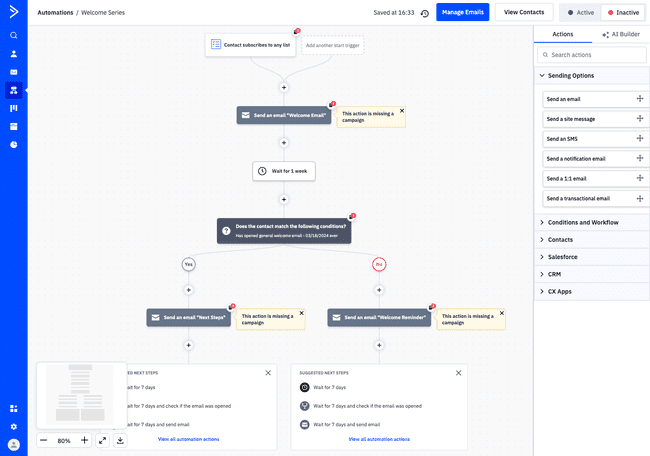Click the Manage Emails button
Image resolution: width=650 pixels, height=456 pixels.
tap(462, 12)
